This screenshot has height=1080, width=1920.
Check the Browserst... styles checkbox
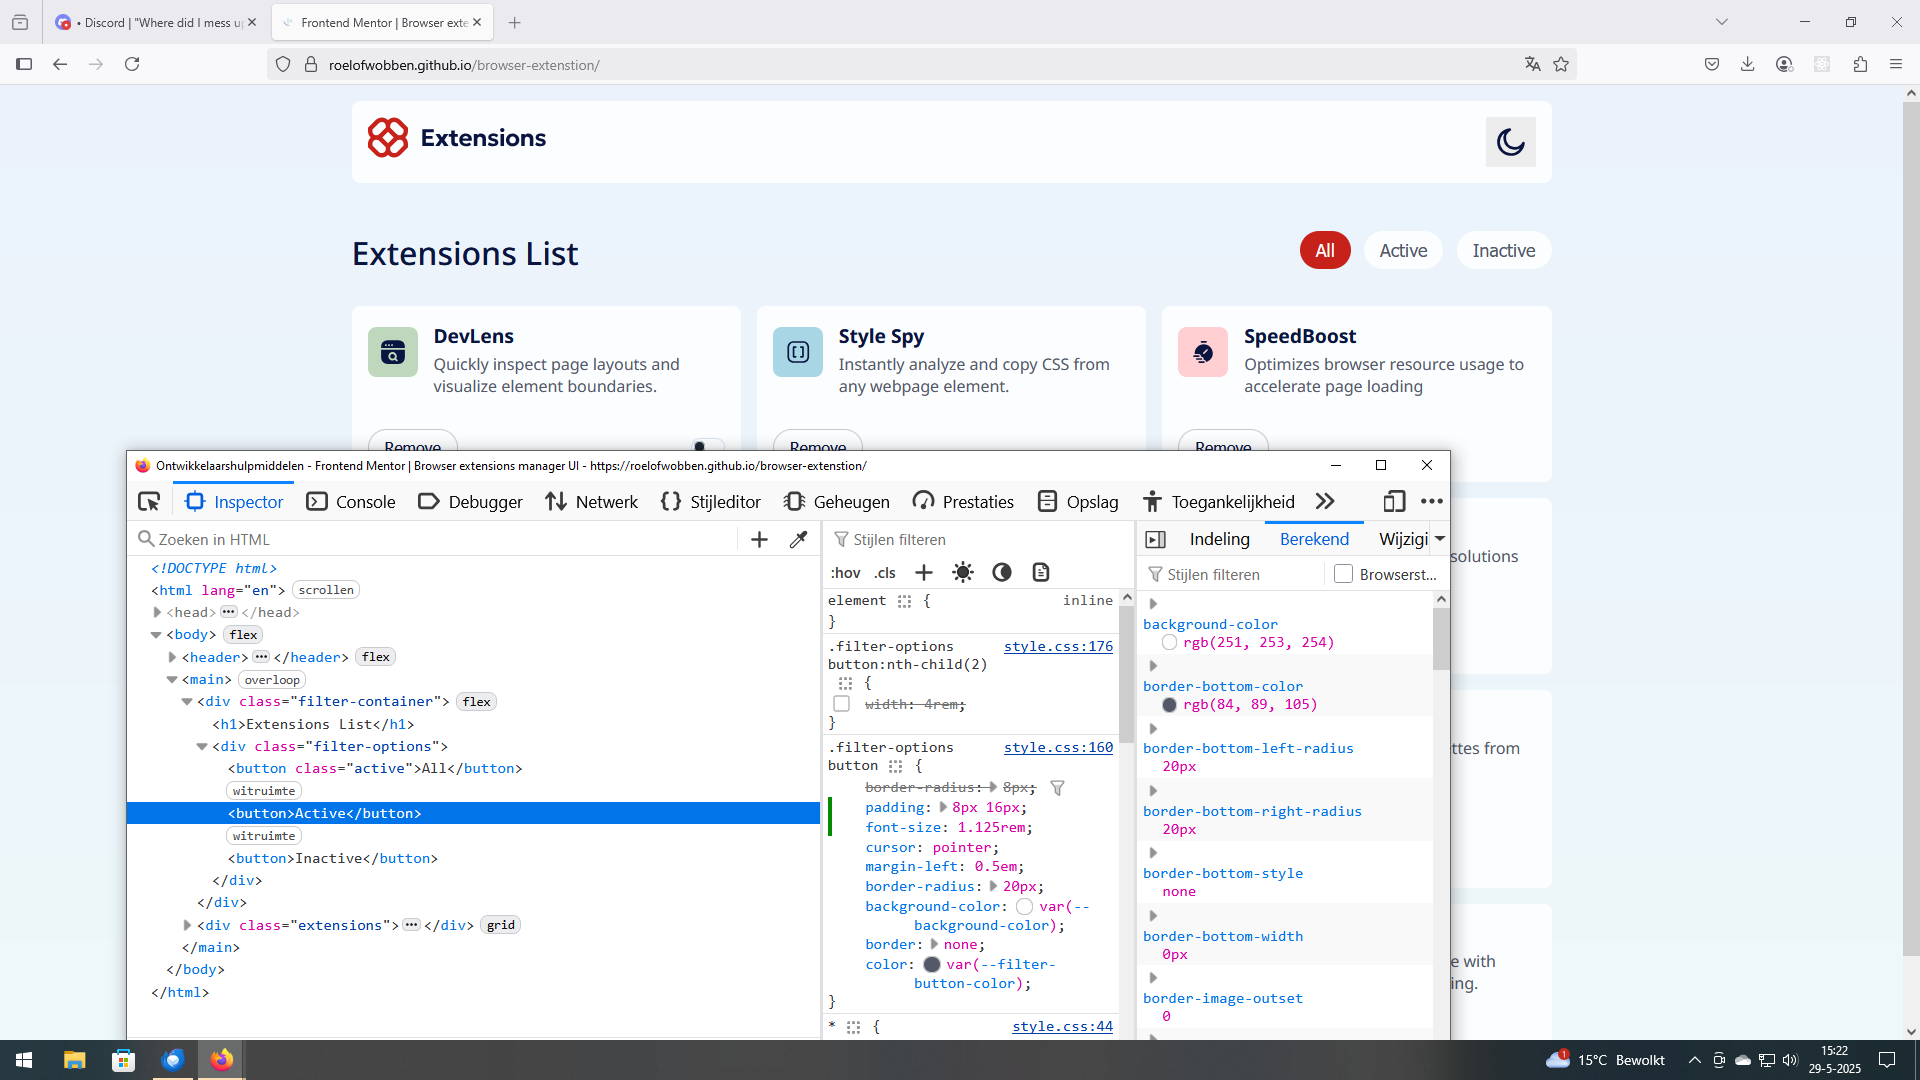[x=1343, y=574]
